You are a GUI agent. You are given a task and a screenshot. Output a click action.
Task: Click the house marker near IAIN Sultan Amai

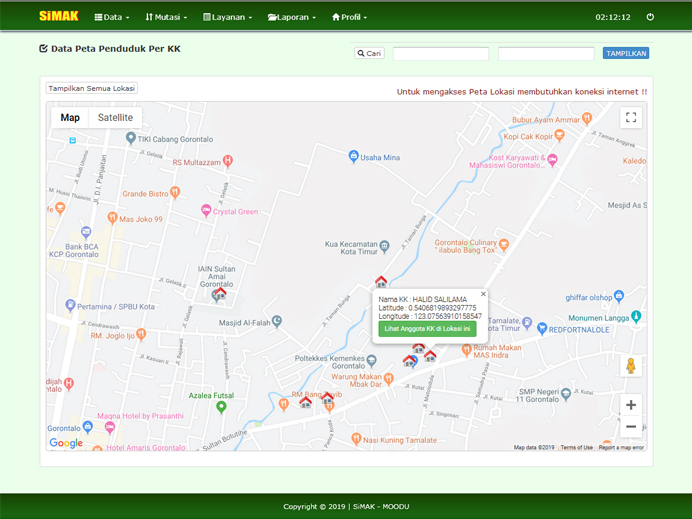tap(219, 293)
